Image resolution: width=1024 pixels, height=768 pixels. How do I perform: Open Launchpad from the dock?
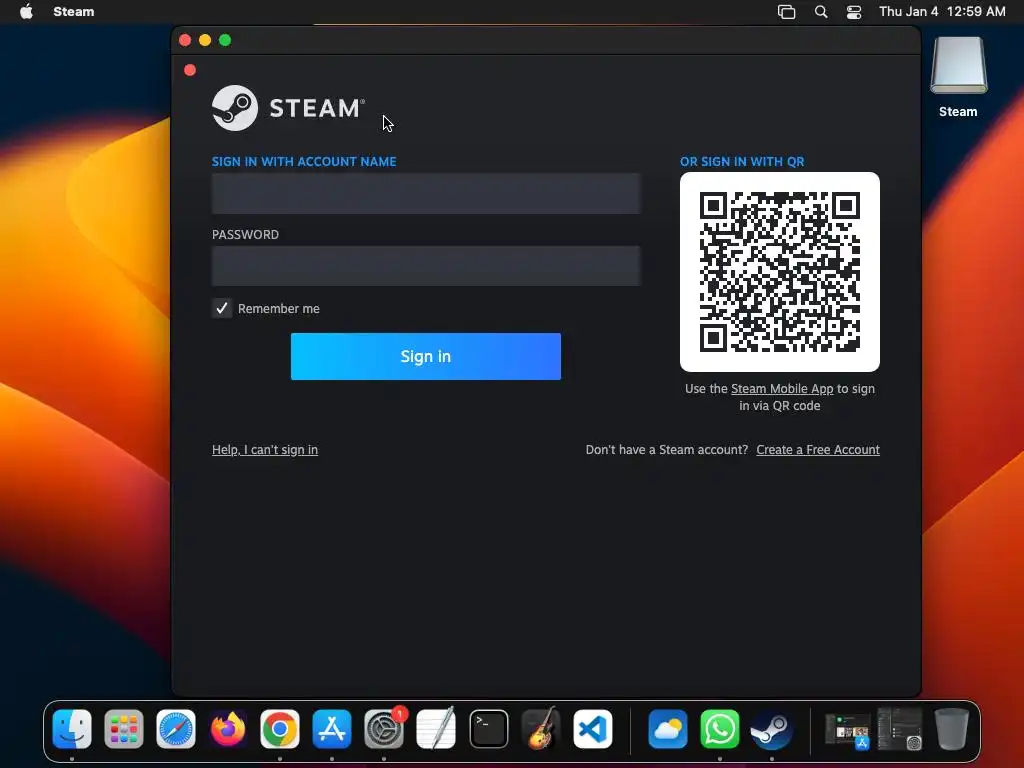point(124,729)
